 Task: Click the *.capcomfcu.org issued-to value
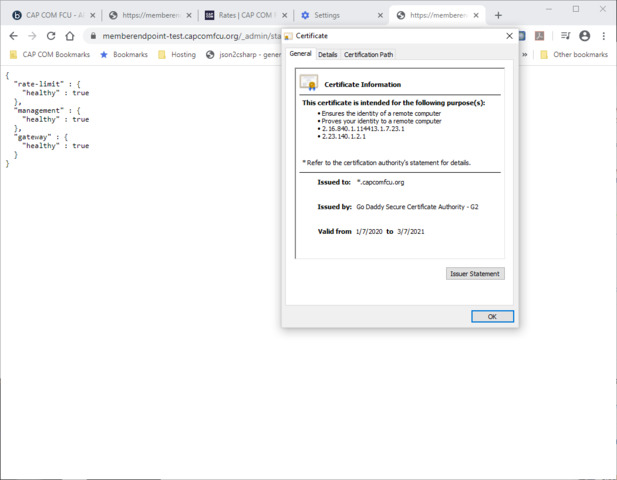tap(381, 182)
